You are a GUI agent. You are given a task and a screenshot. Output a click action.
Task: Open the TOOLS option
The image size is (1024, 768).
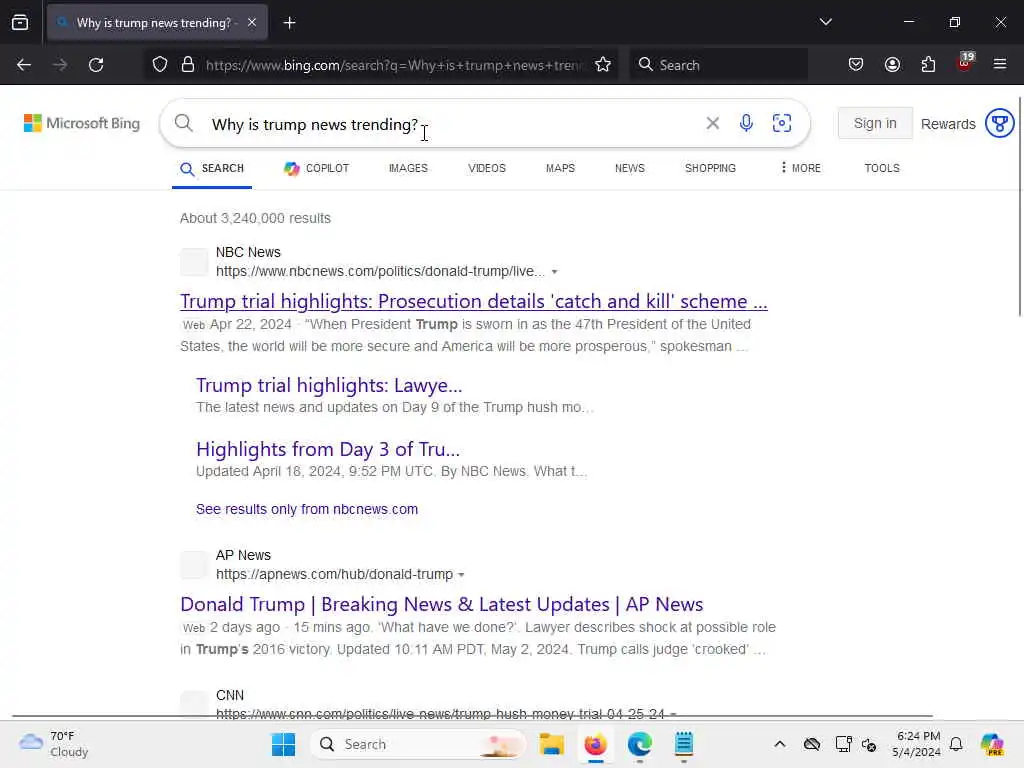882,168
